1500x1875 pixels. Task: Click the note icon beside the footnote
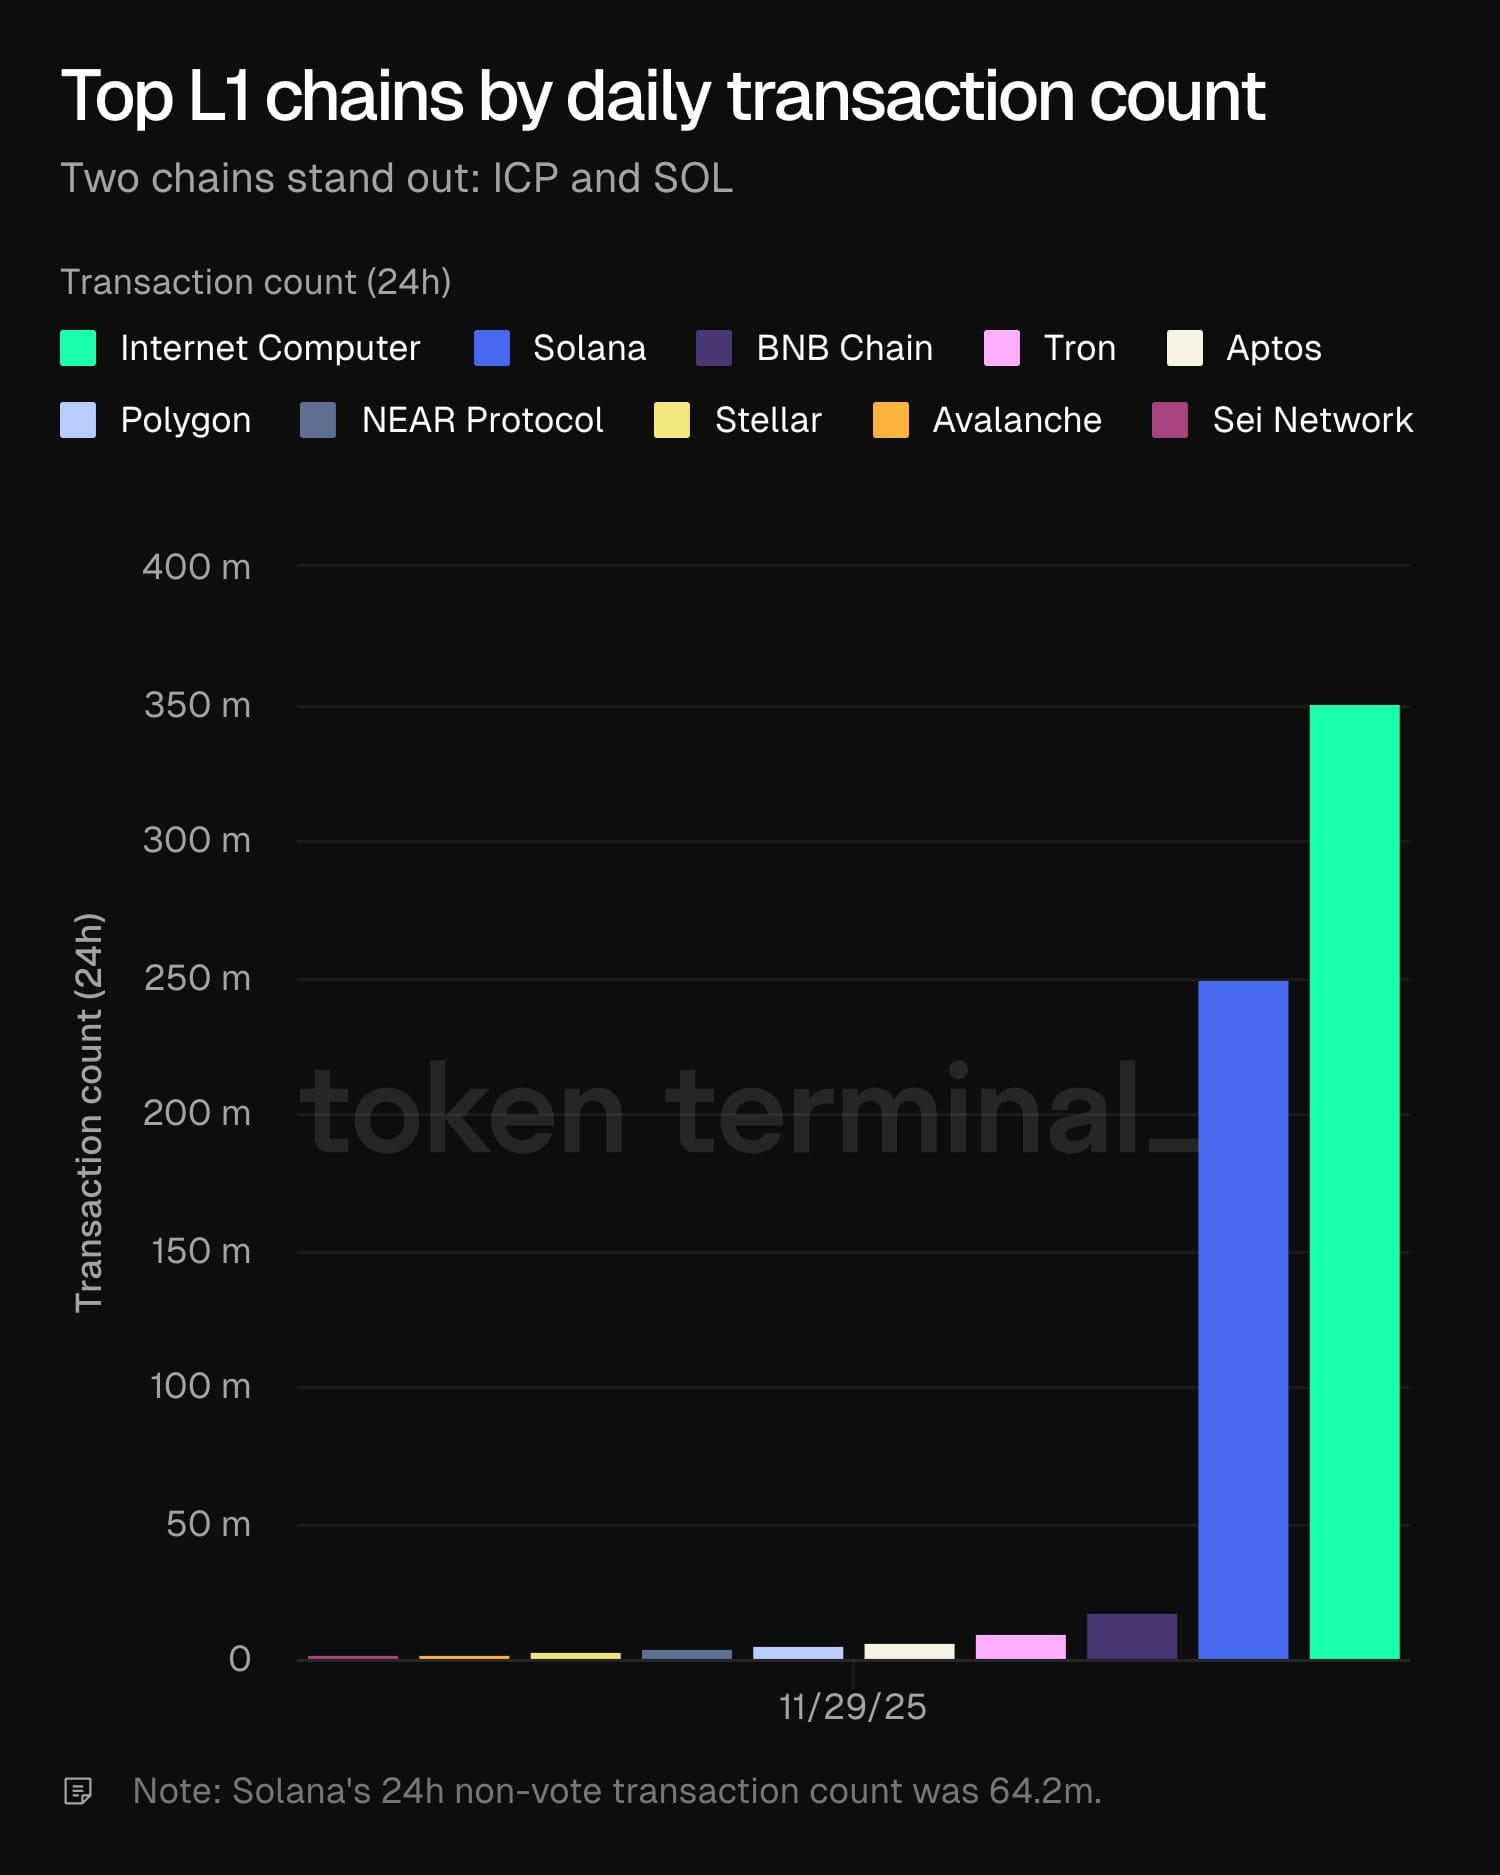coord(78,1791)
